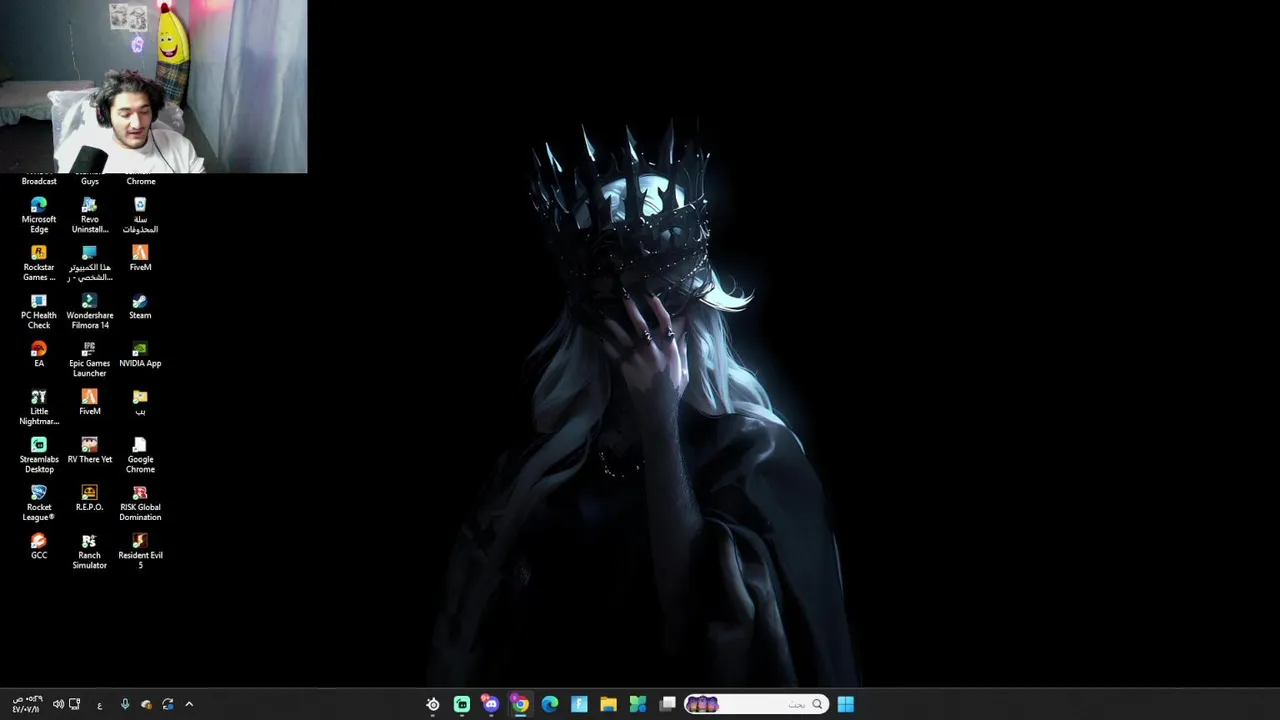Open File Explorer from the taskbar

(608, 704)
